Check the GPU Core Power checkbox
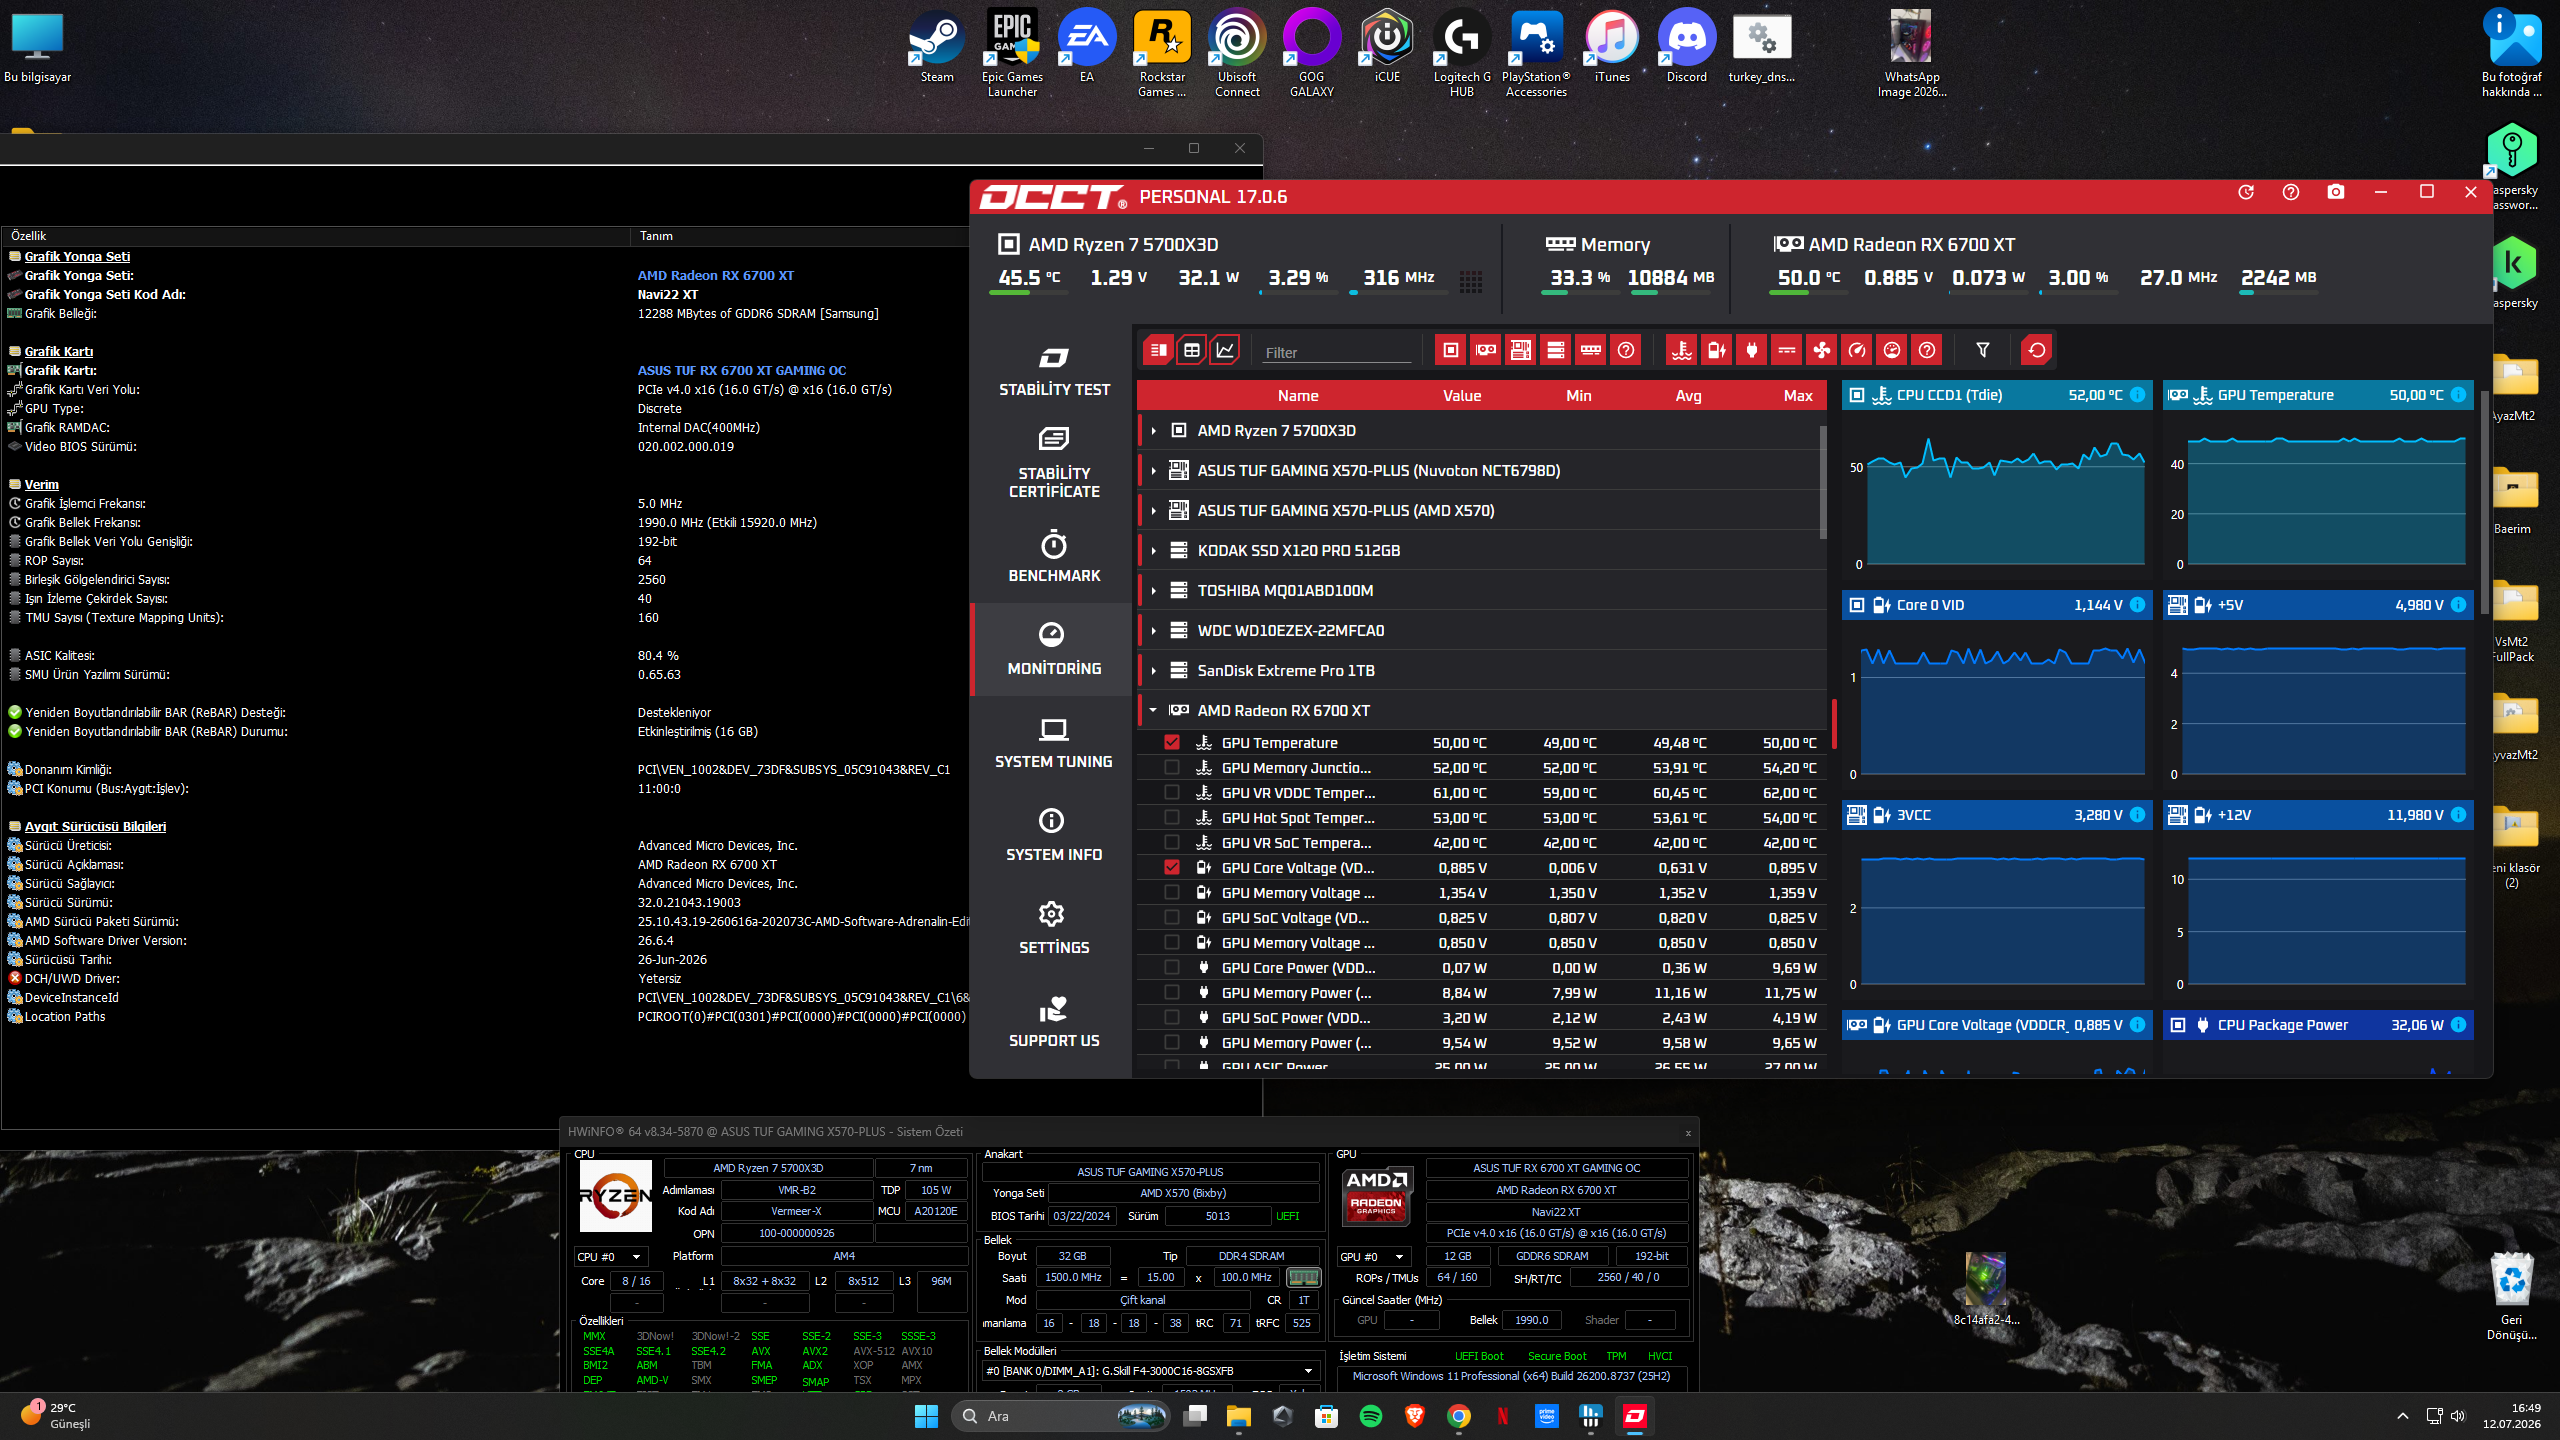Screen dimensions: 2560x1440 (1172, 967)
